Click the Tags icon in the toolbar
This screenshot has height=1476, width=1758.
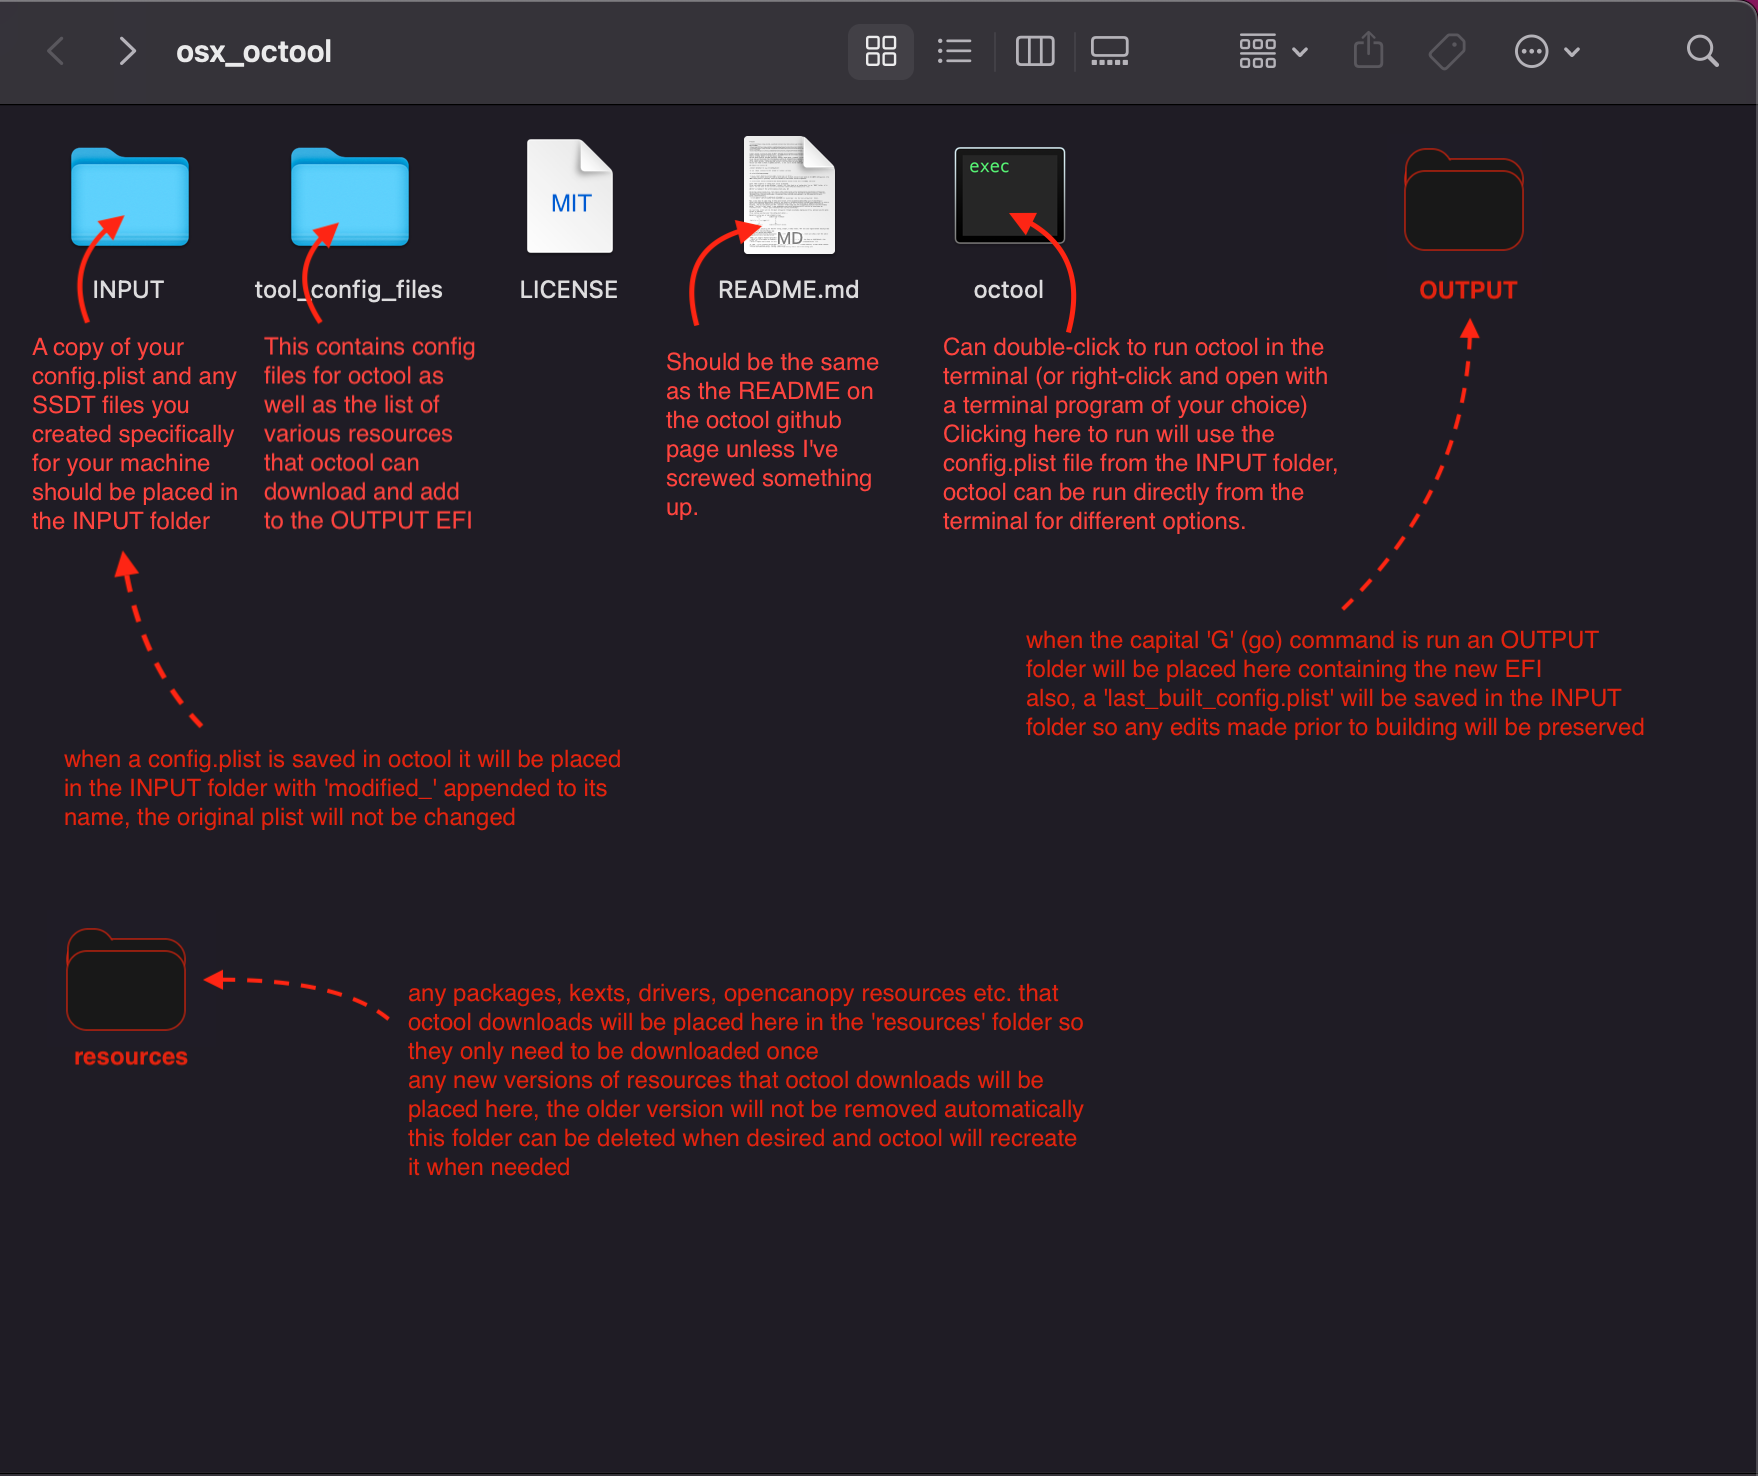[x=1447, y=51]
